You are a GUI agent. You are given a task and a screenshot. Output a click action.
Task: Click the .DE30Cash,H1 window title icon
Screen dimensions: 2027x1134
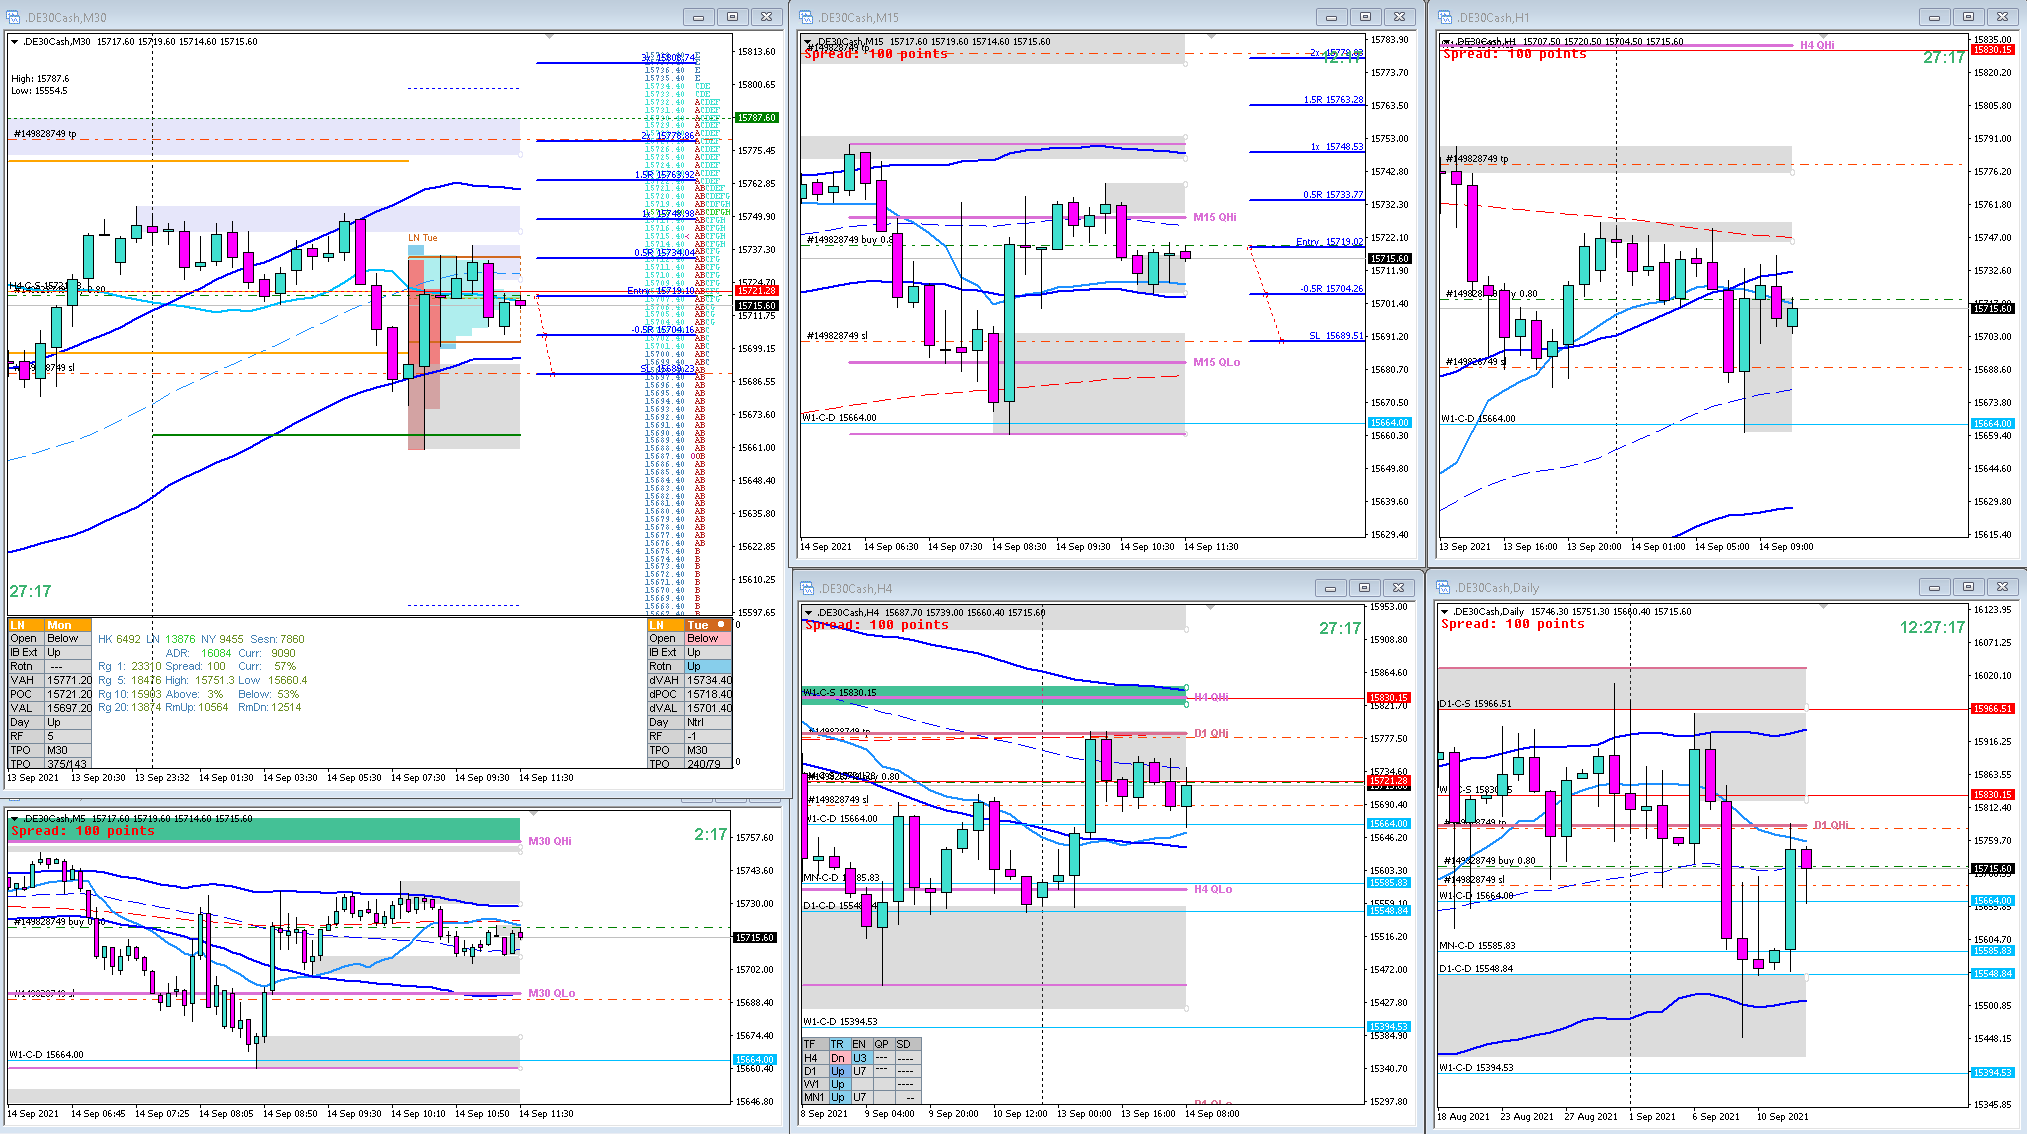click(1445, 17)
